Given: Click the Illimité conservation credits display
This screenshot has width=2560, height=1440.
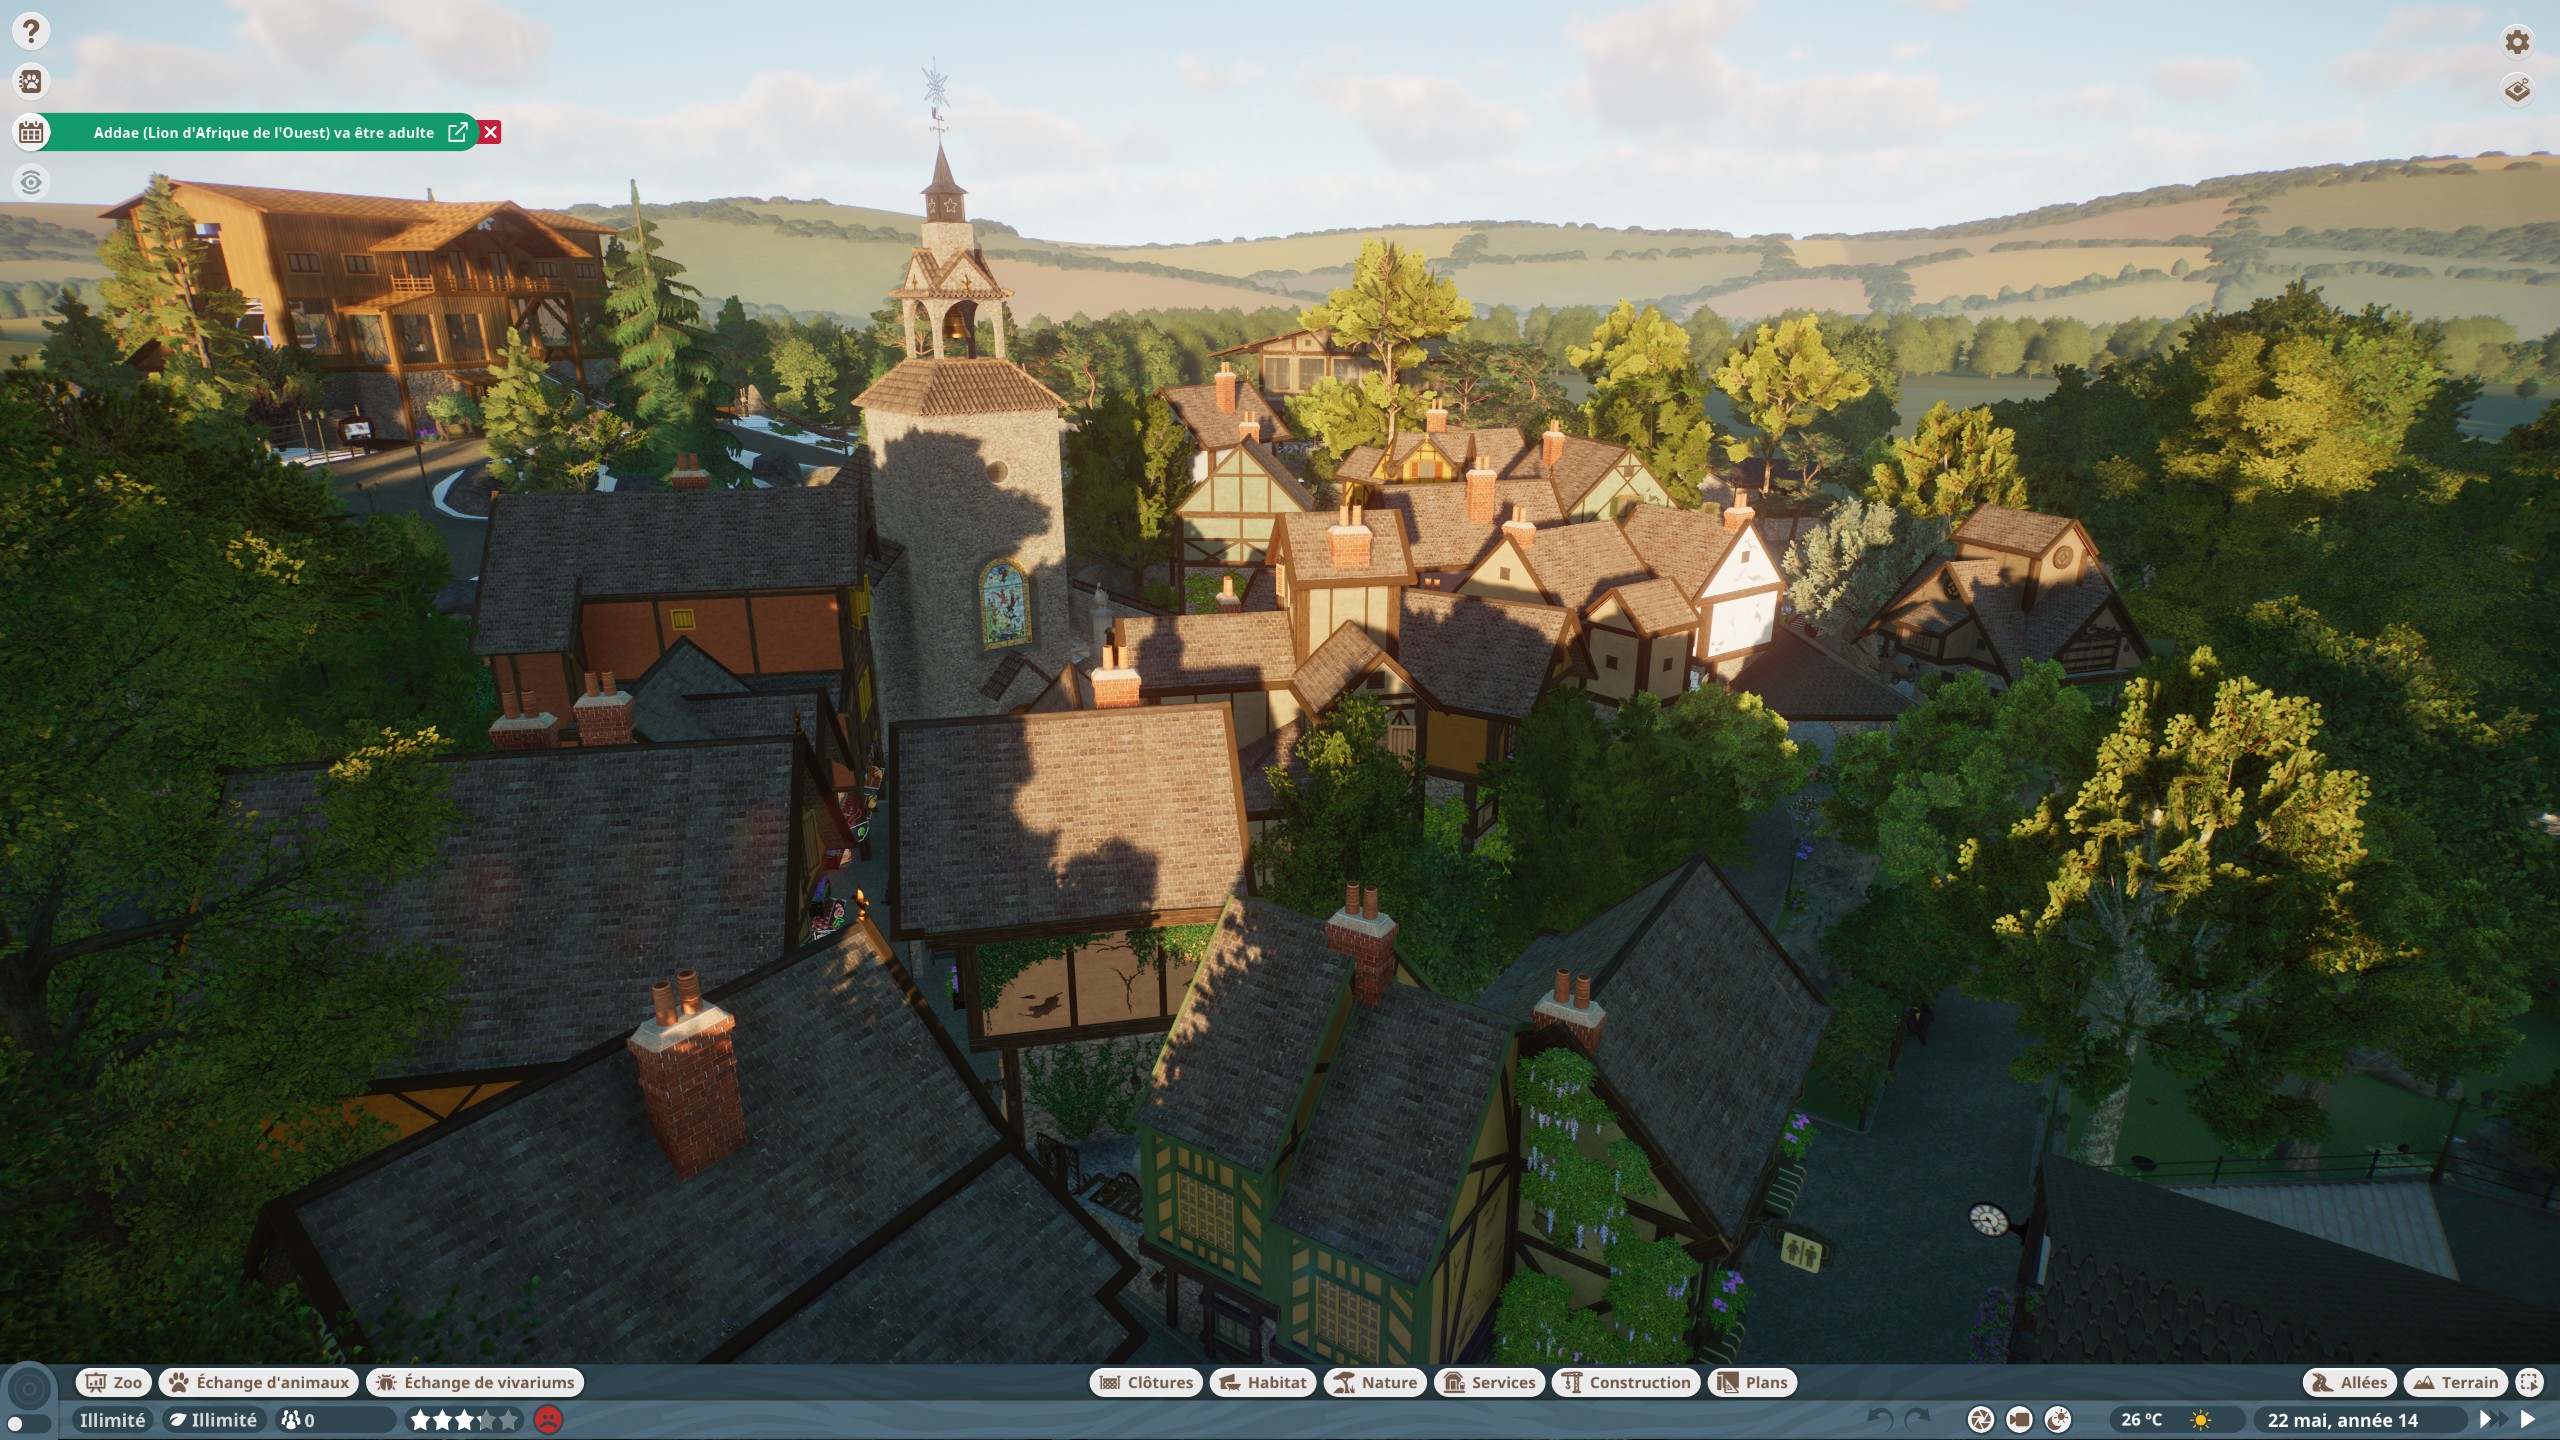Looking at the screenshot, I should pyautogui.click(x=212, y=1420).
